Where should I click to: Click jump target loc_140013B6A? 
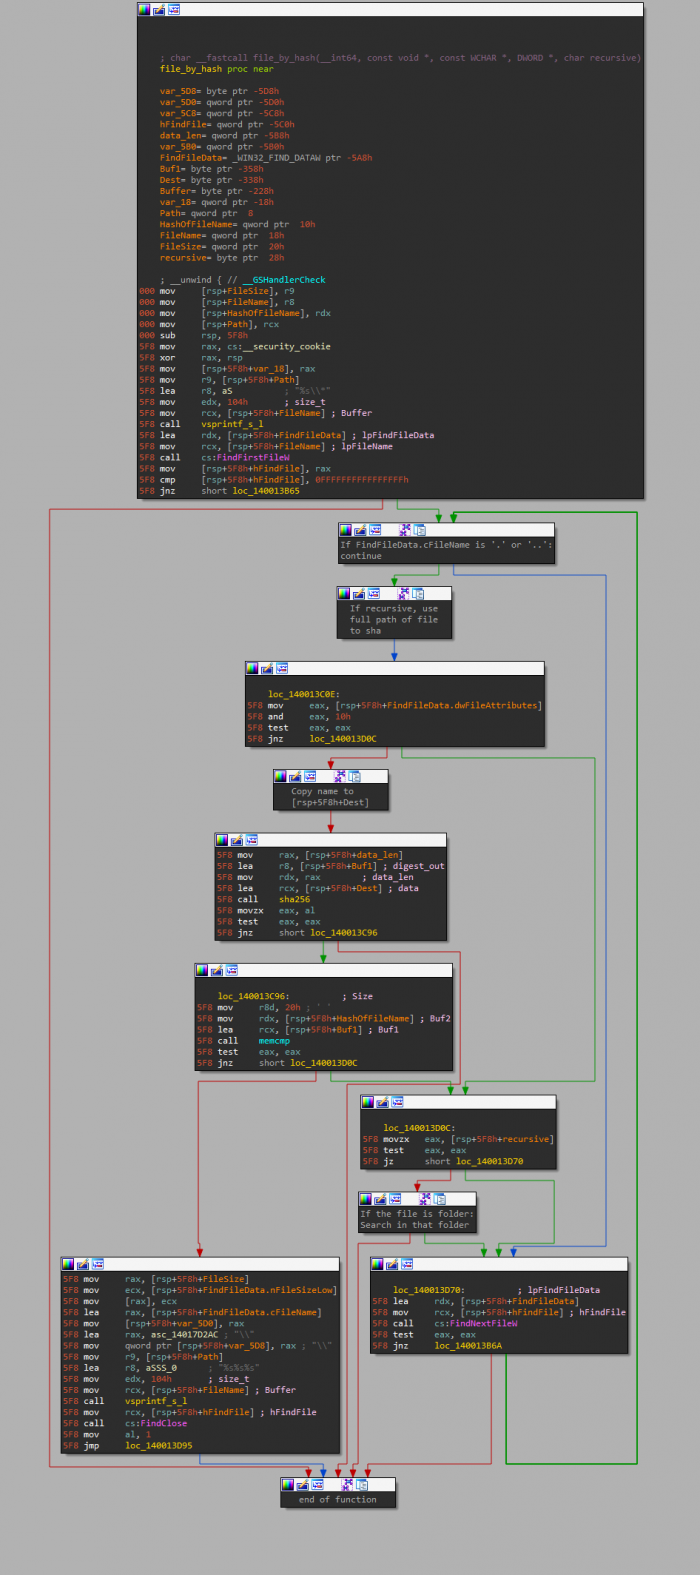pyautogui.click(x=468, y=1346)
